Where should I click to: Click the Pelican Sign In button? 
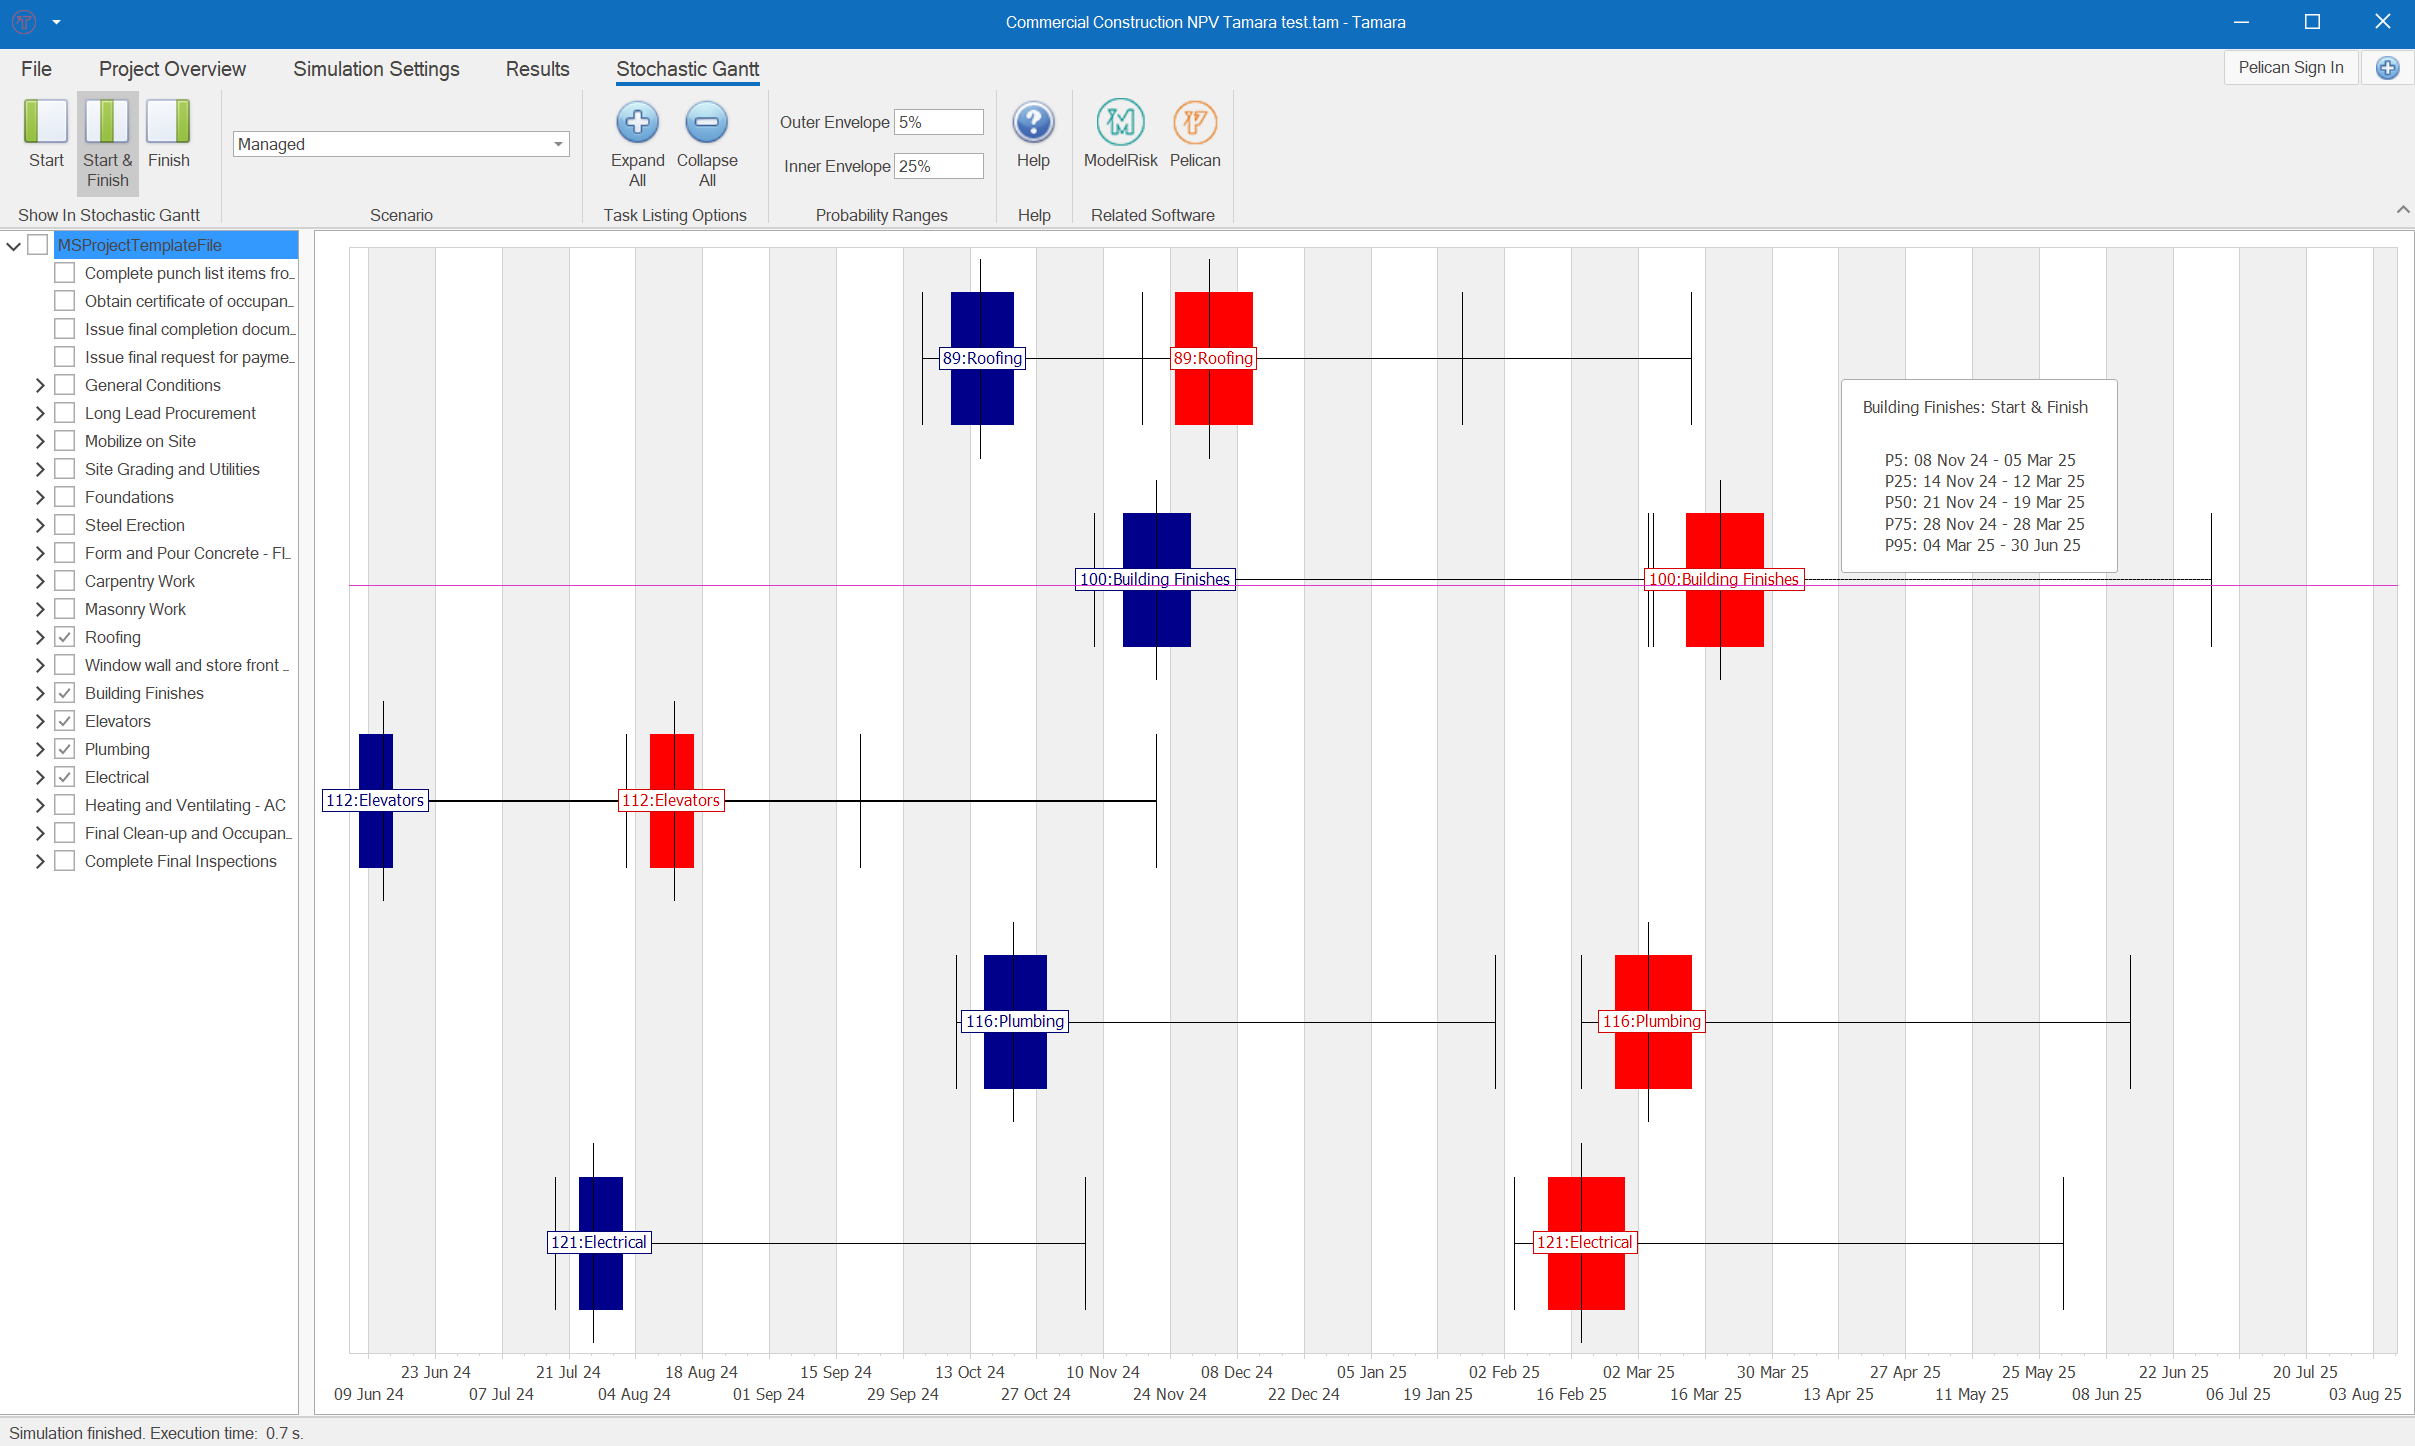coord(2291,67)
